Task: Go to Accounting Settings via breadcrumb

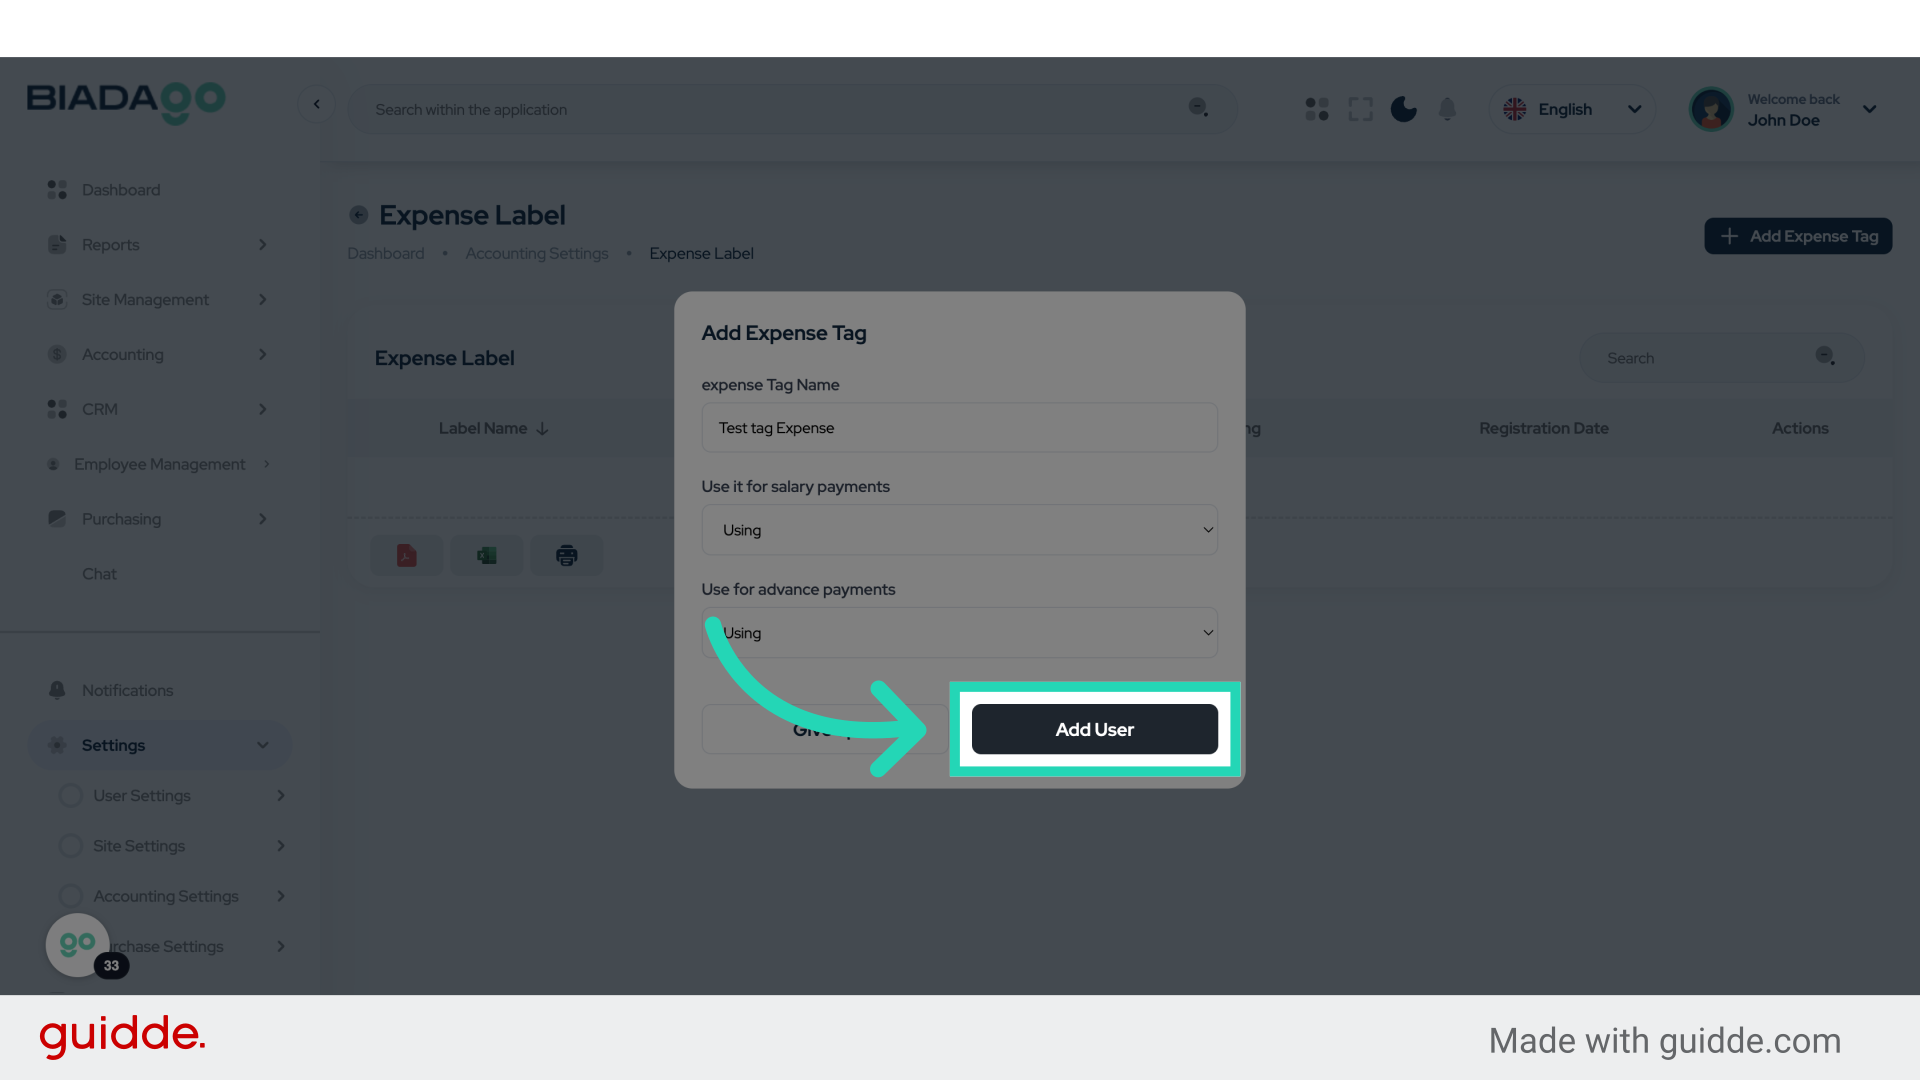Action: point(536,253)
